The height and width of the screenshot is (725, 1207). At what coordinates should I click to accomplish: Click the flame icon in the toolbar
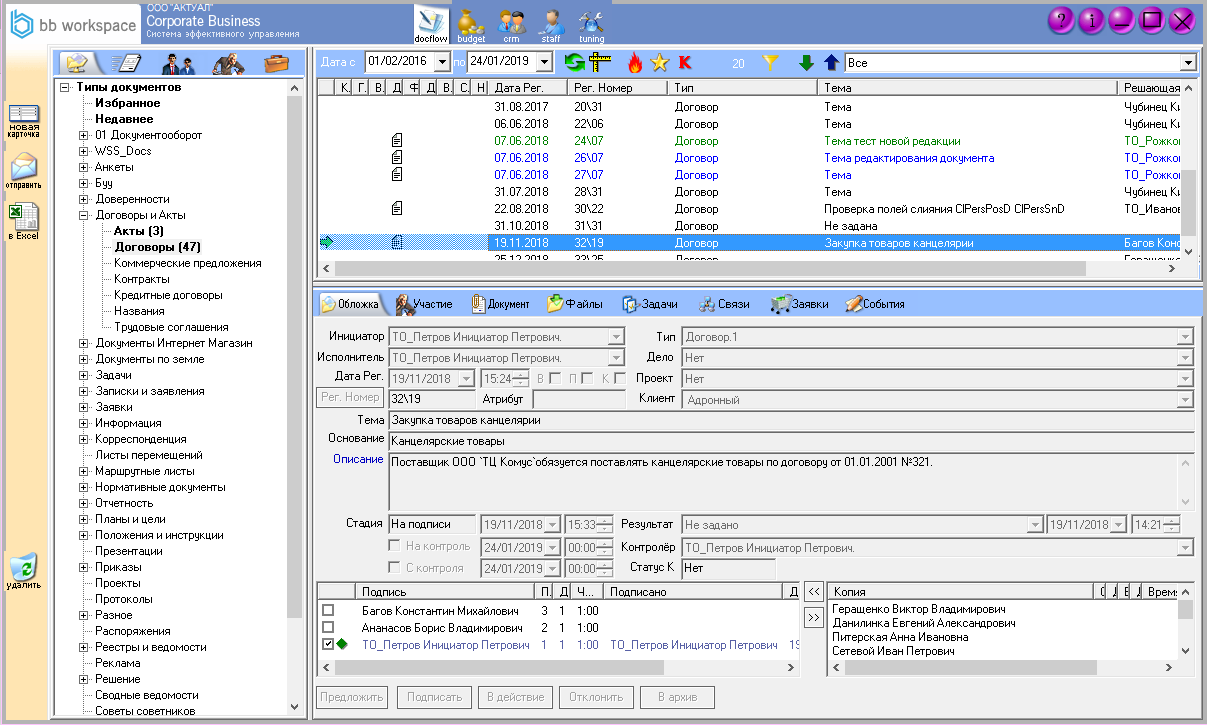coord(634,63)
